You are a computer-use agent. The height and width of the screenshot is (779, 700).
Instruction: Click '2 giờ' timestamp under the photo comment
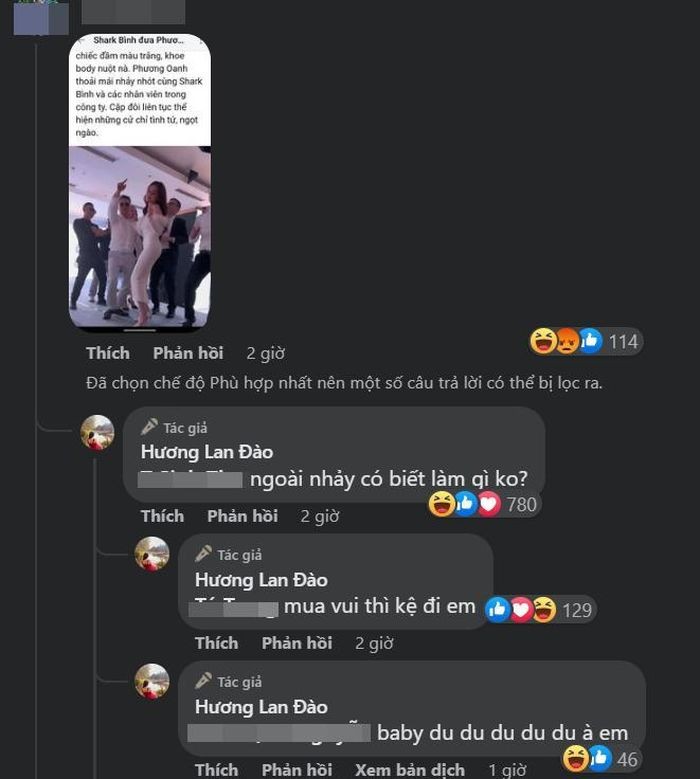(x=265, y=353)
